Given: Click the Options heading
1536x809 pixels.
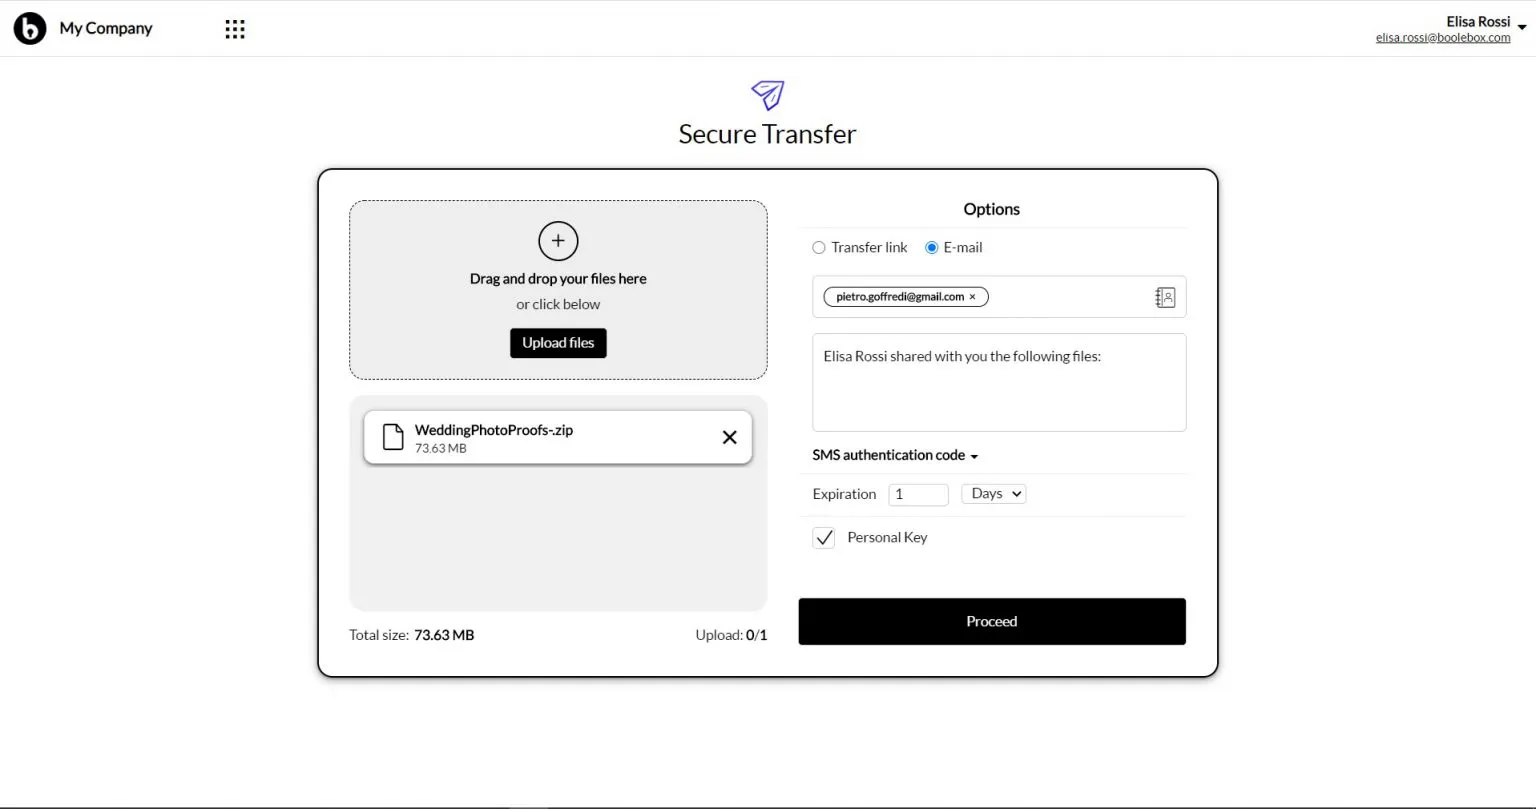Looking at the screenshot, I should point(992,209).
